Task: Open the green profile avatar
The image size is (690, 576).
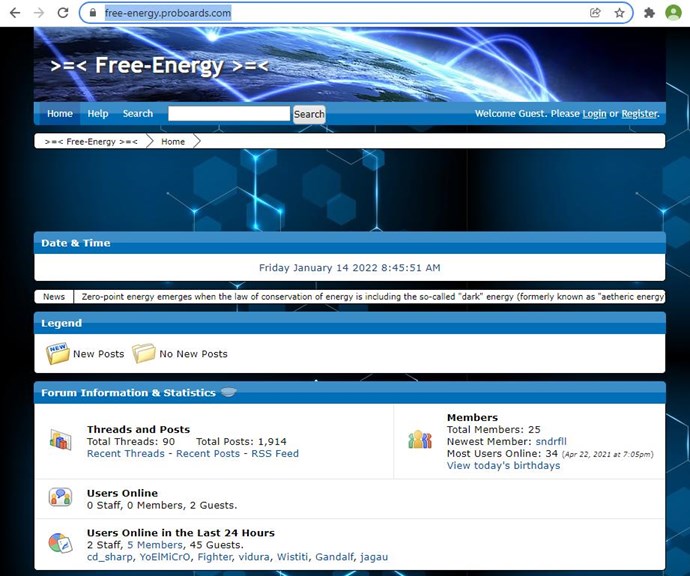Action: point(673,13)
